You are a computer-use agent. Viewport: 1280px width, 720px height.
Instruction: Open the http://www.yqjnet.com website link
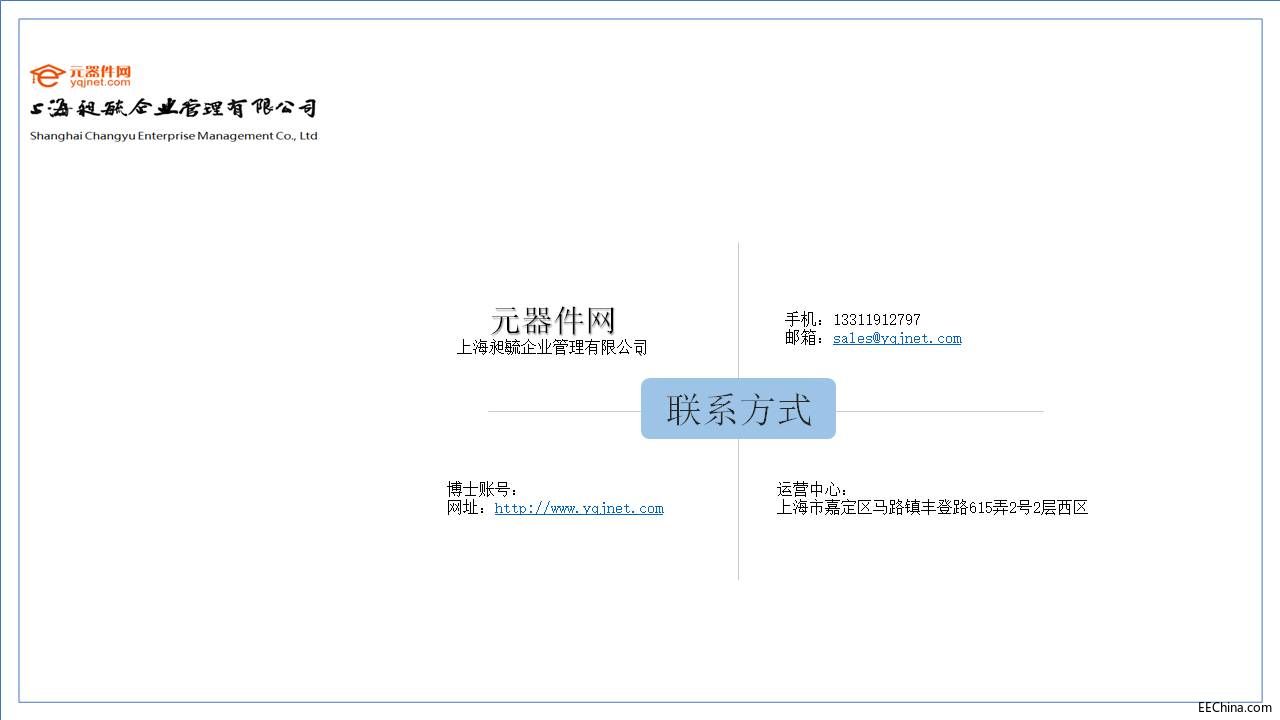pos(579,509)
